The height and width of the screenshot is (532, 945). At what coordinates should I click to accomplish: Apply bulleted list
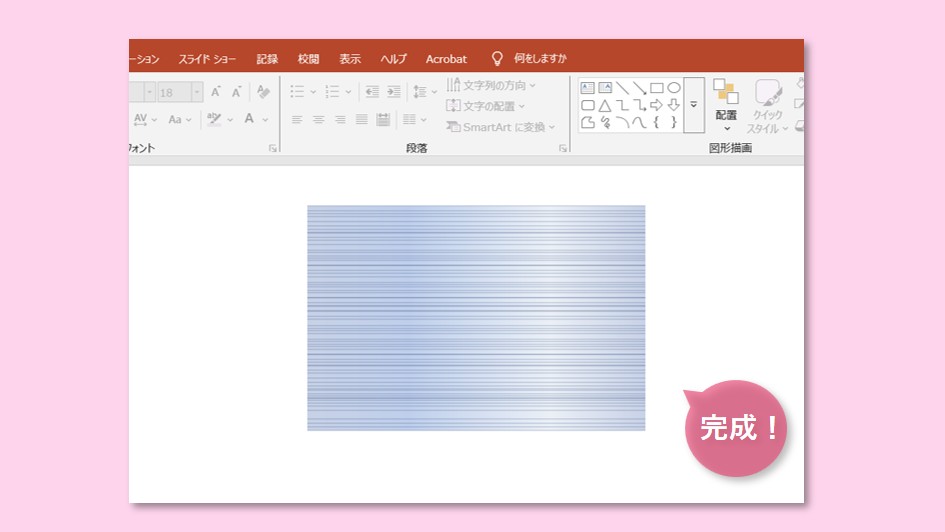coord(297,92)
